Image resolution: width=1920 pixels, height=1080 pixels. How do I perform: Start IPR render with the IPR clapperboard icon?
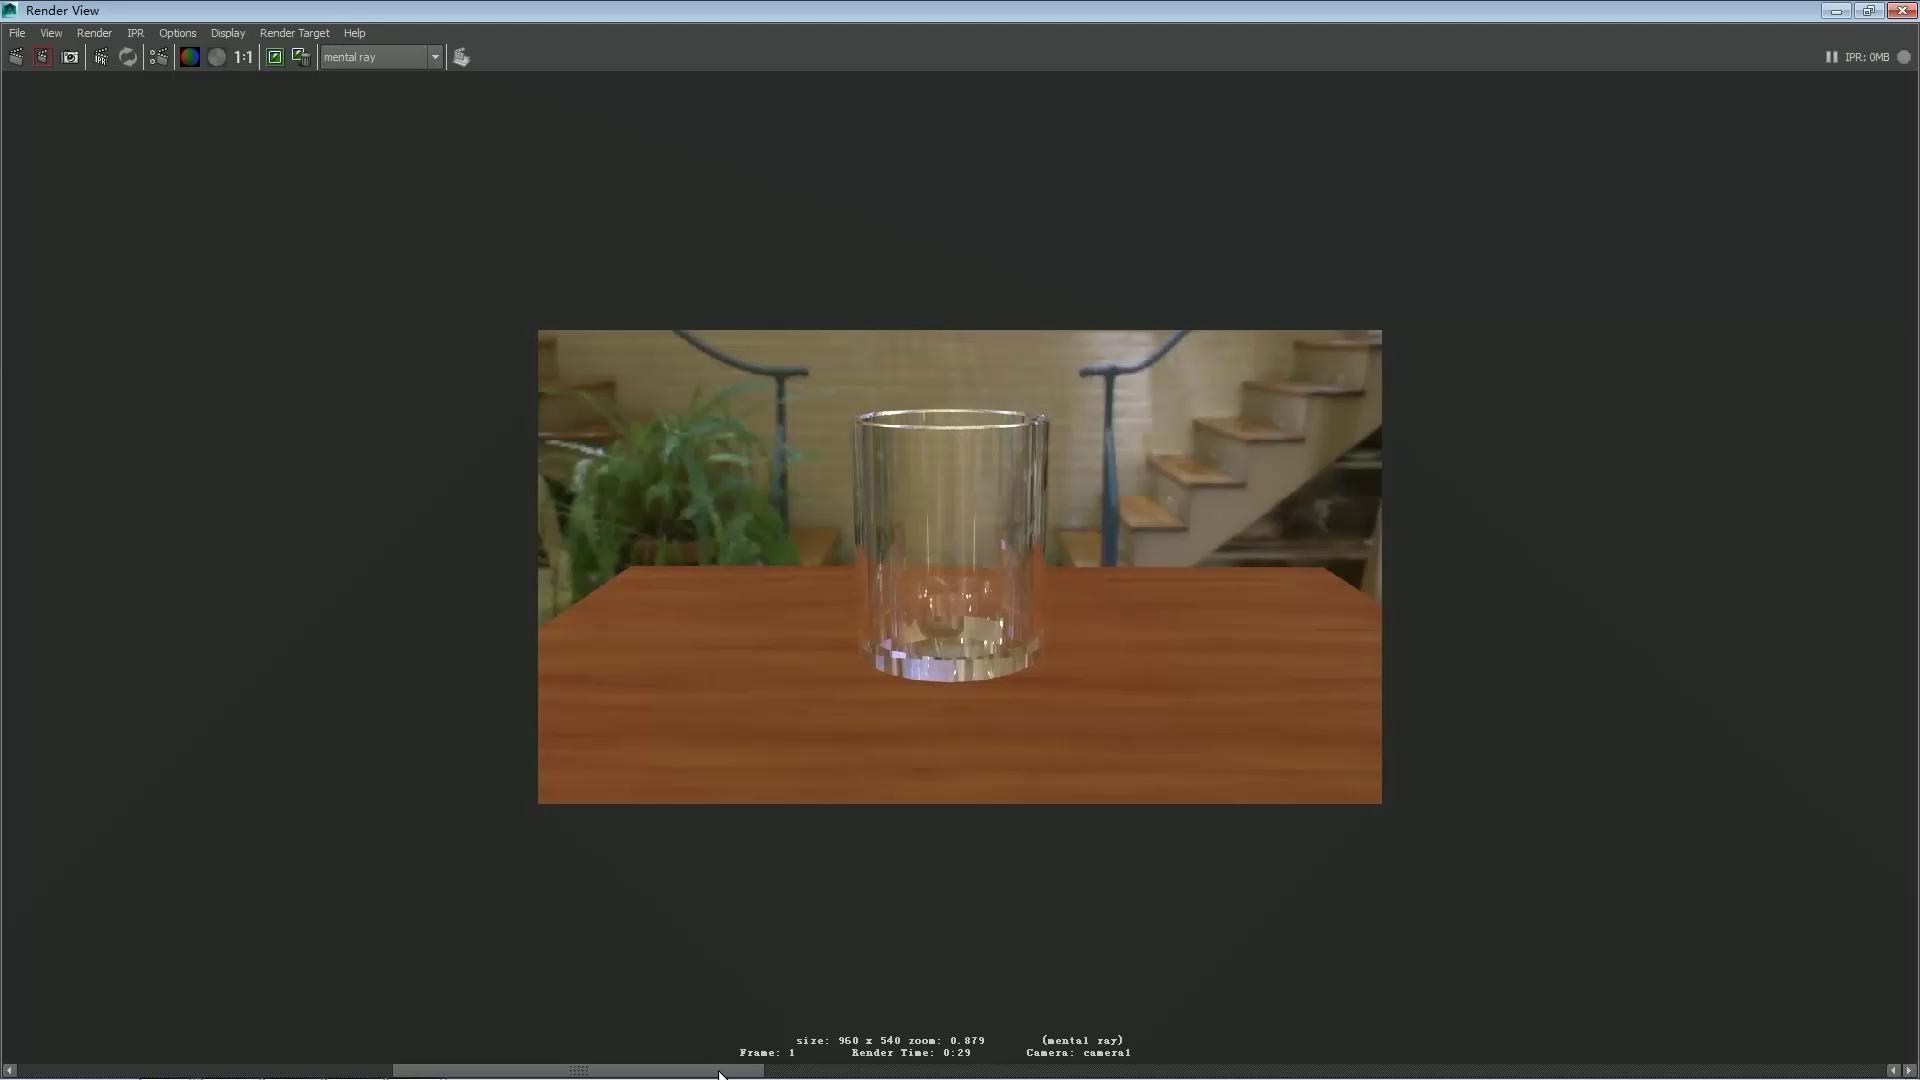pos(101,57)
